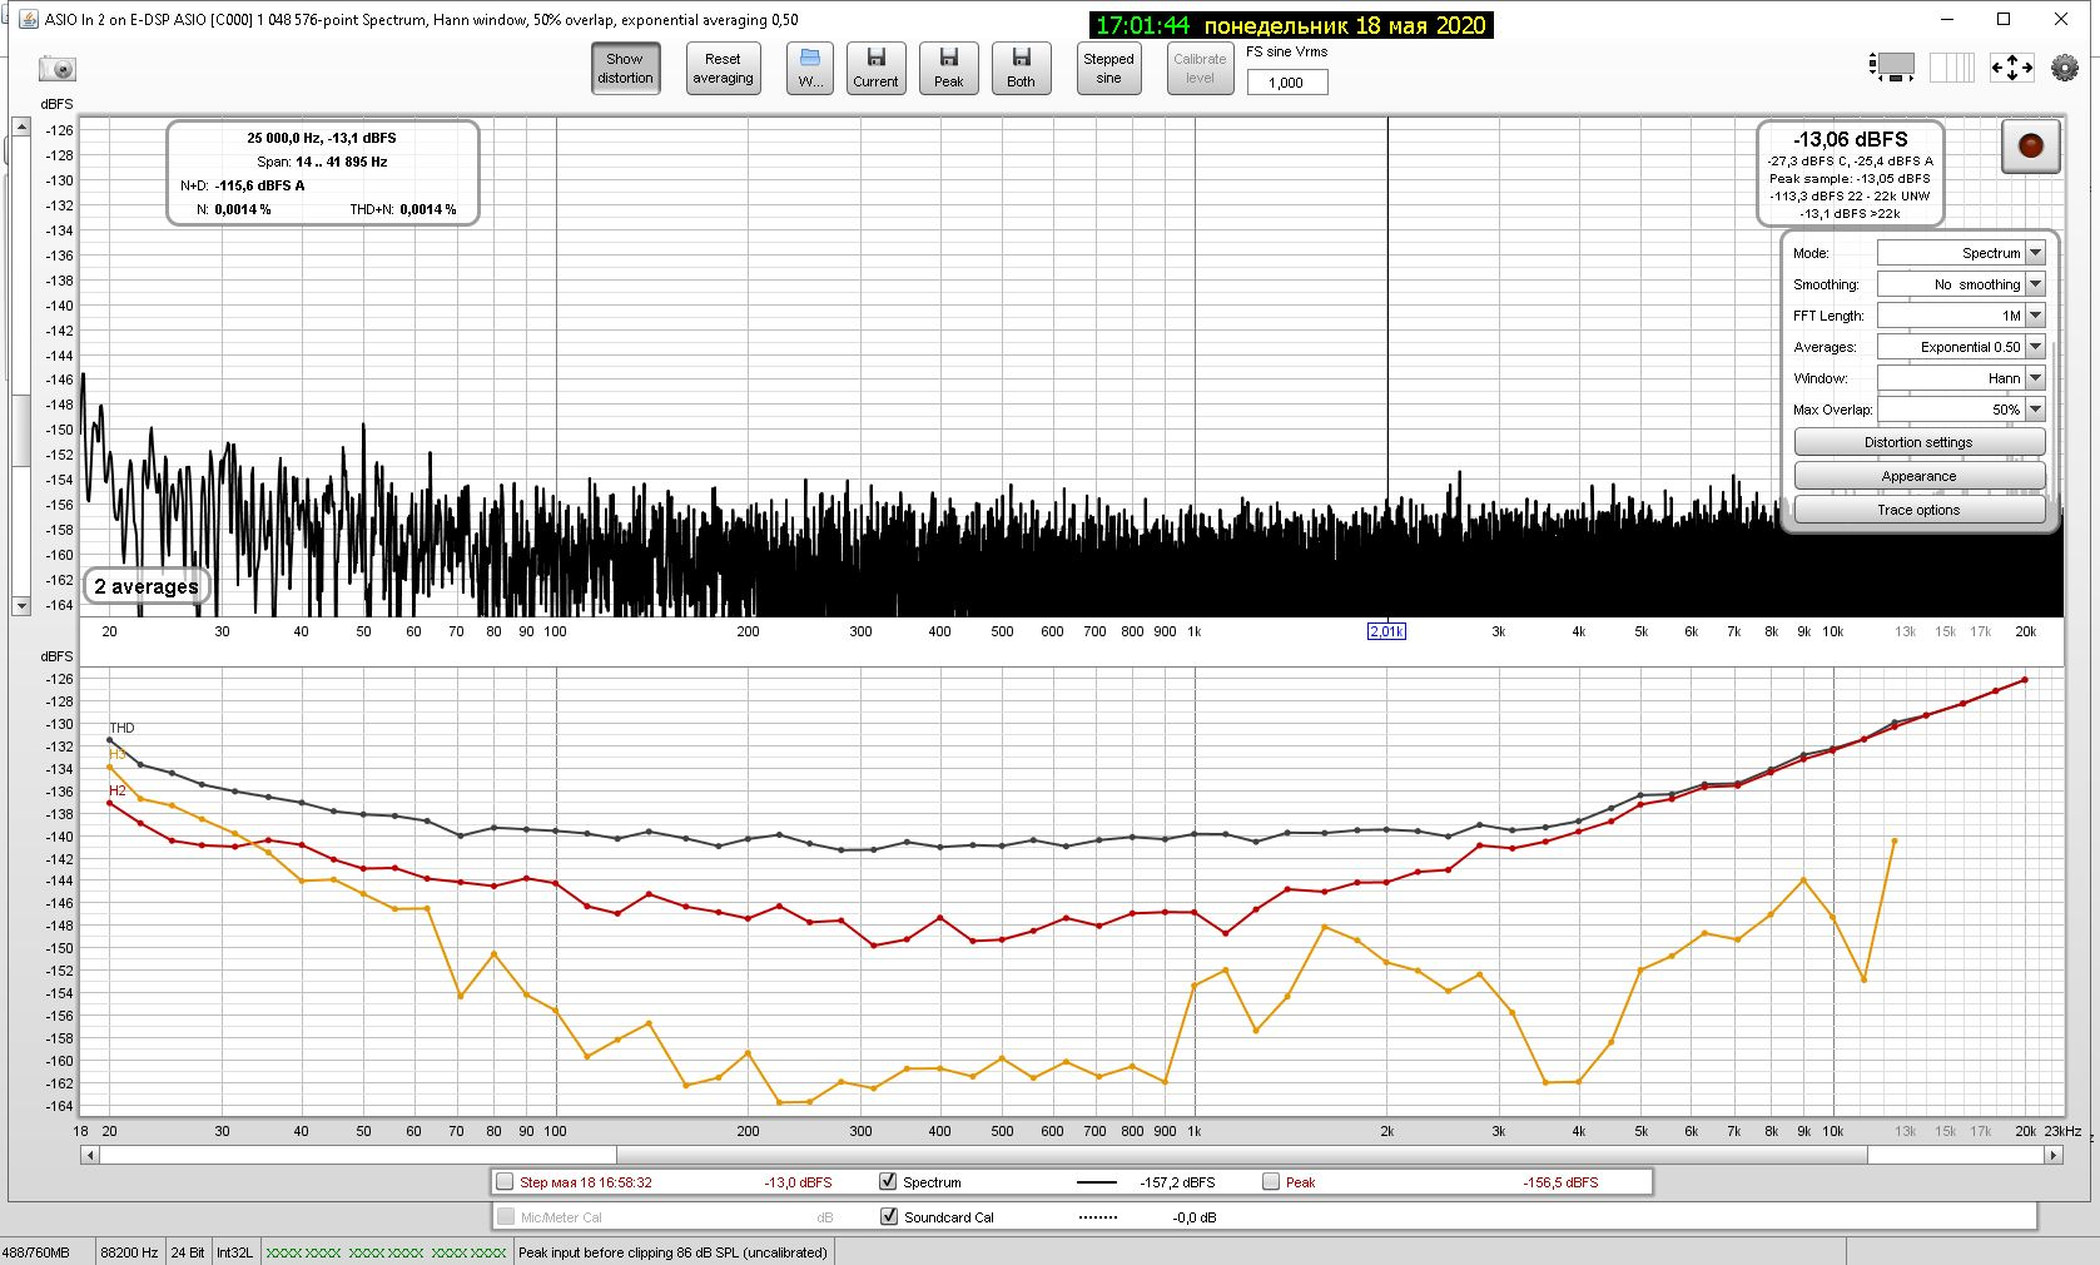
Task: Open saved file via folder W... button
Action: (810, 68)
